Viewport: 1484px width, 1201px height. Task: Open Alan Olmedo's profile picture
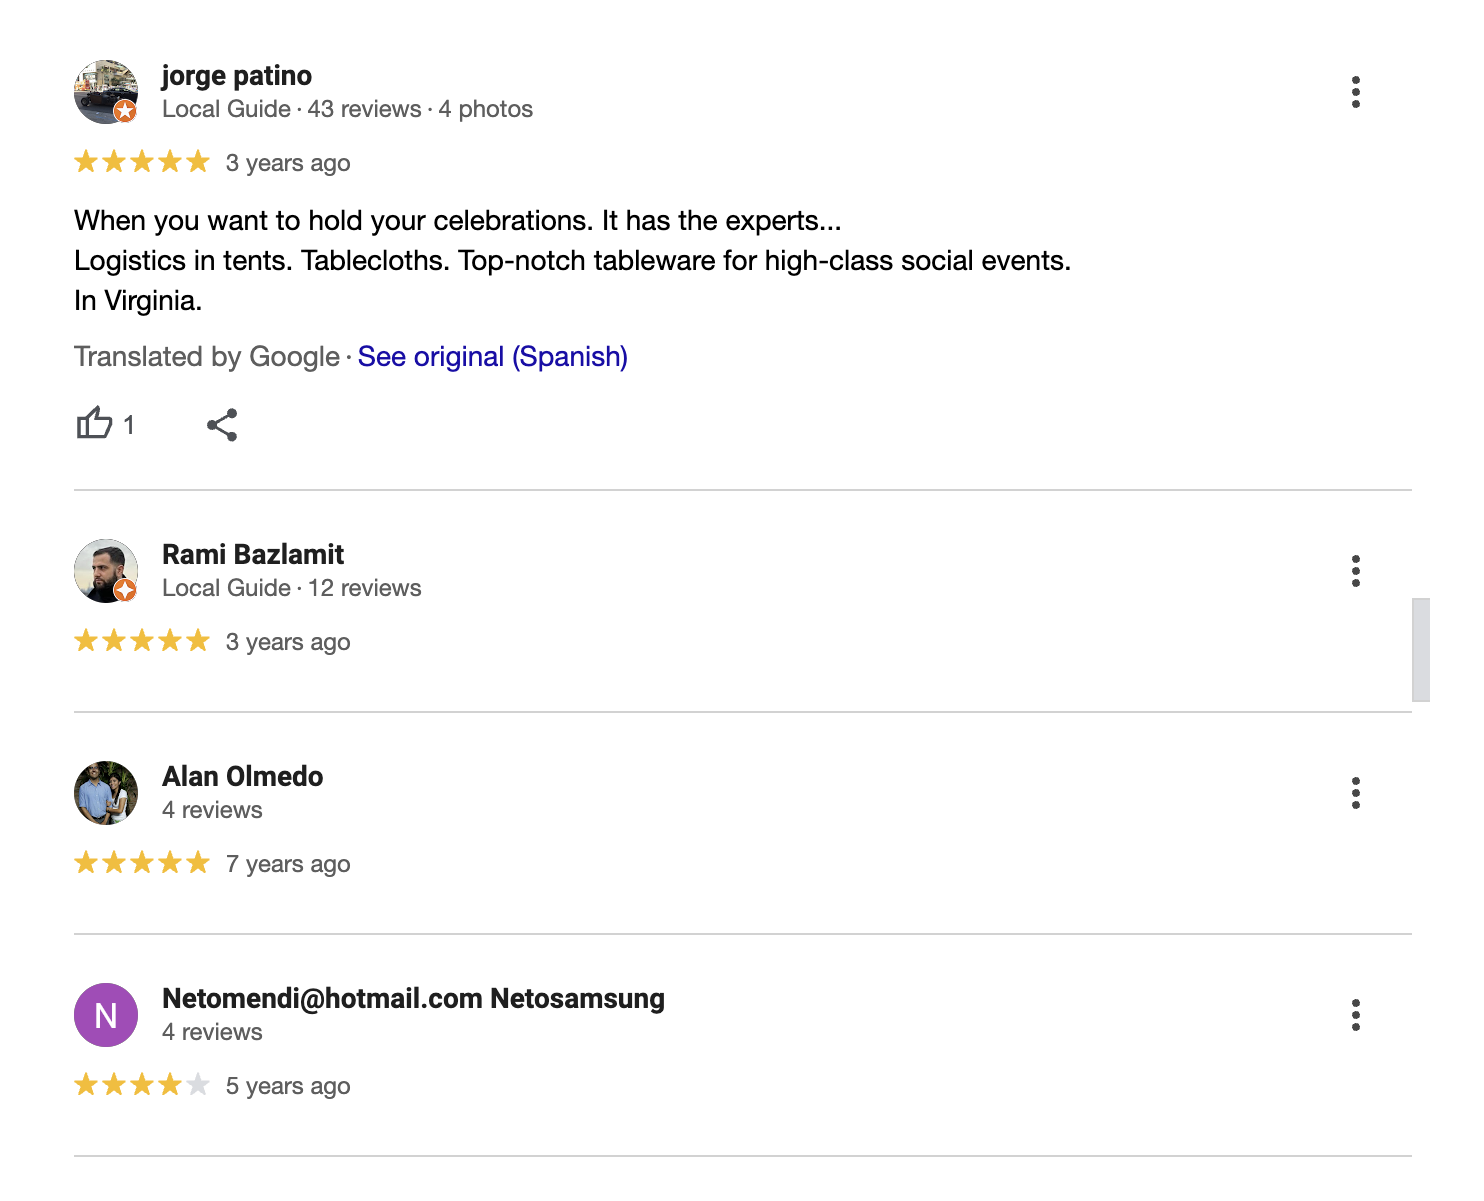point(106,793)
